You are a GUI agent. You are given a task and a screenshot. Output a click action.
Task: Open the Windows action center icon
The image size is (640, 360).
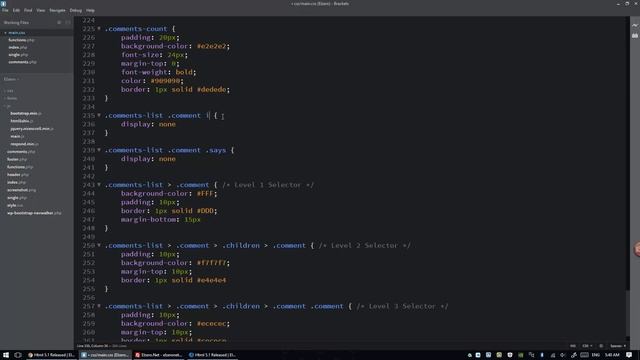click(x=629, y=355)
